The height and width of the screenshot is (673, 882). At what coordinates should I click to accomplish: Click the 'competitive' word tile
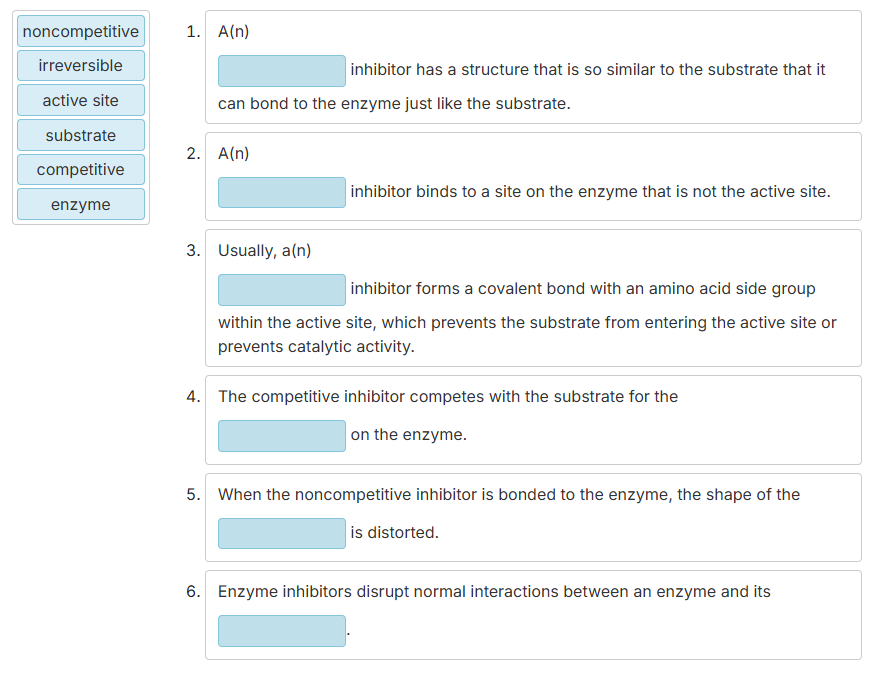point(80,169)
